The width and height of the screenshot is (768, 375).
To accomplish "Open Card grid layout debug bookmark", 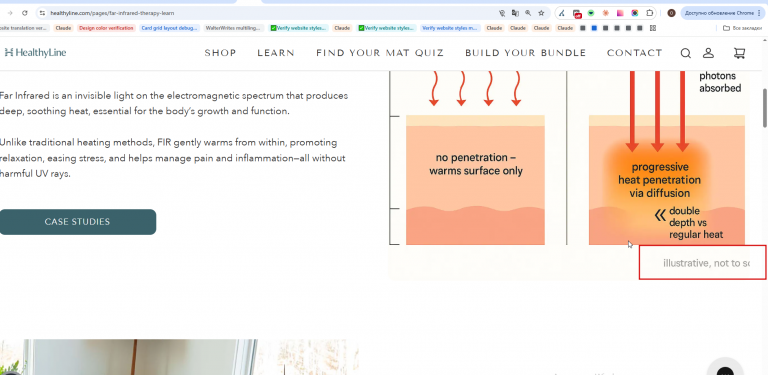I will tap(169, 28).
